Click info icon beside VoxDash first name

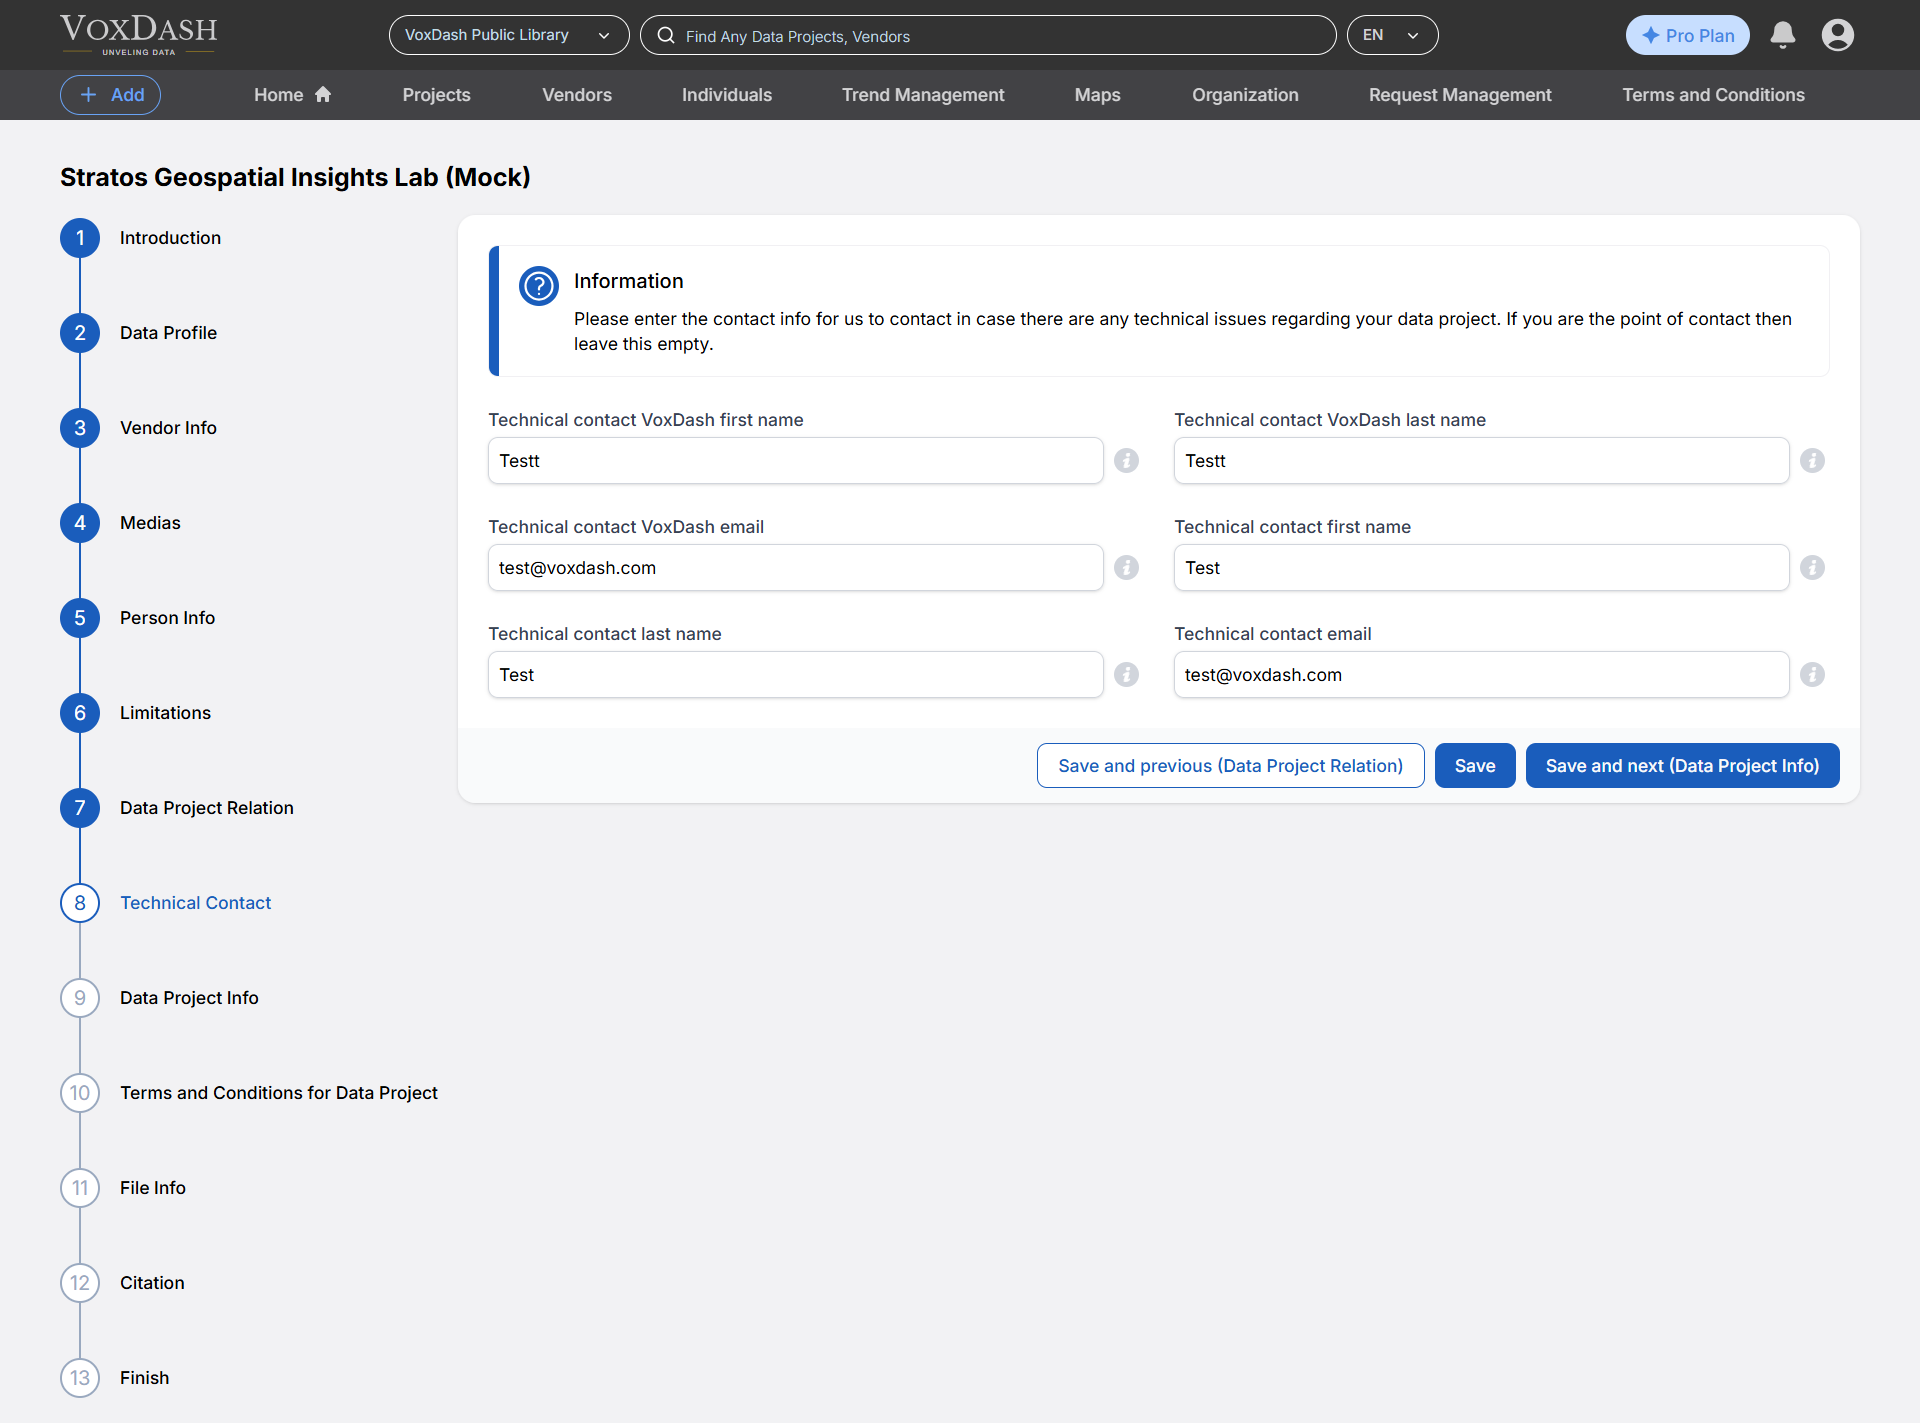pyautogui.click(x=1126, y=460)
